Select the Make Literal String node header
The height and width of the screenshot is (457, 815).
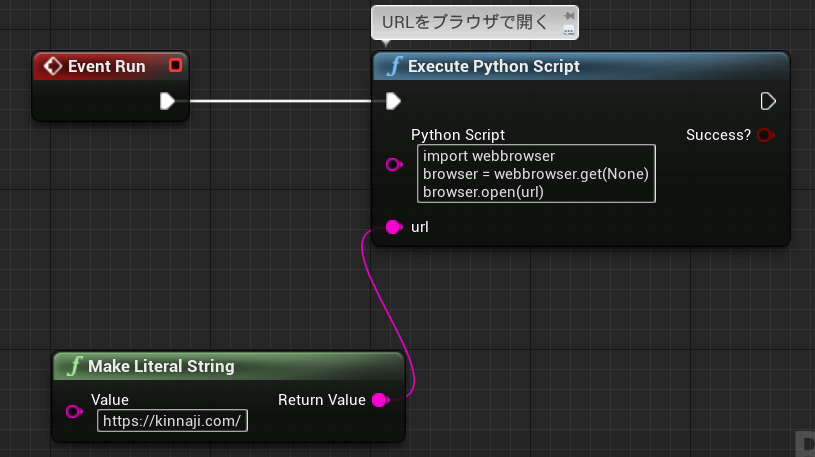coord(229,366)
